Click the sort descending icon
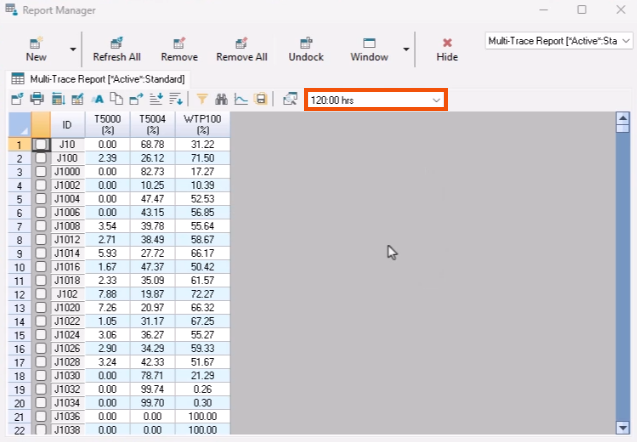 pos(176,99)
